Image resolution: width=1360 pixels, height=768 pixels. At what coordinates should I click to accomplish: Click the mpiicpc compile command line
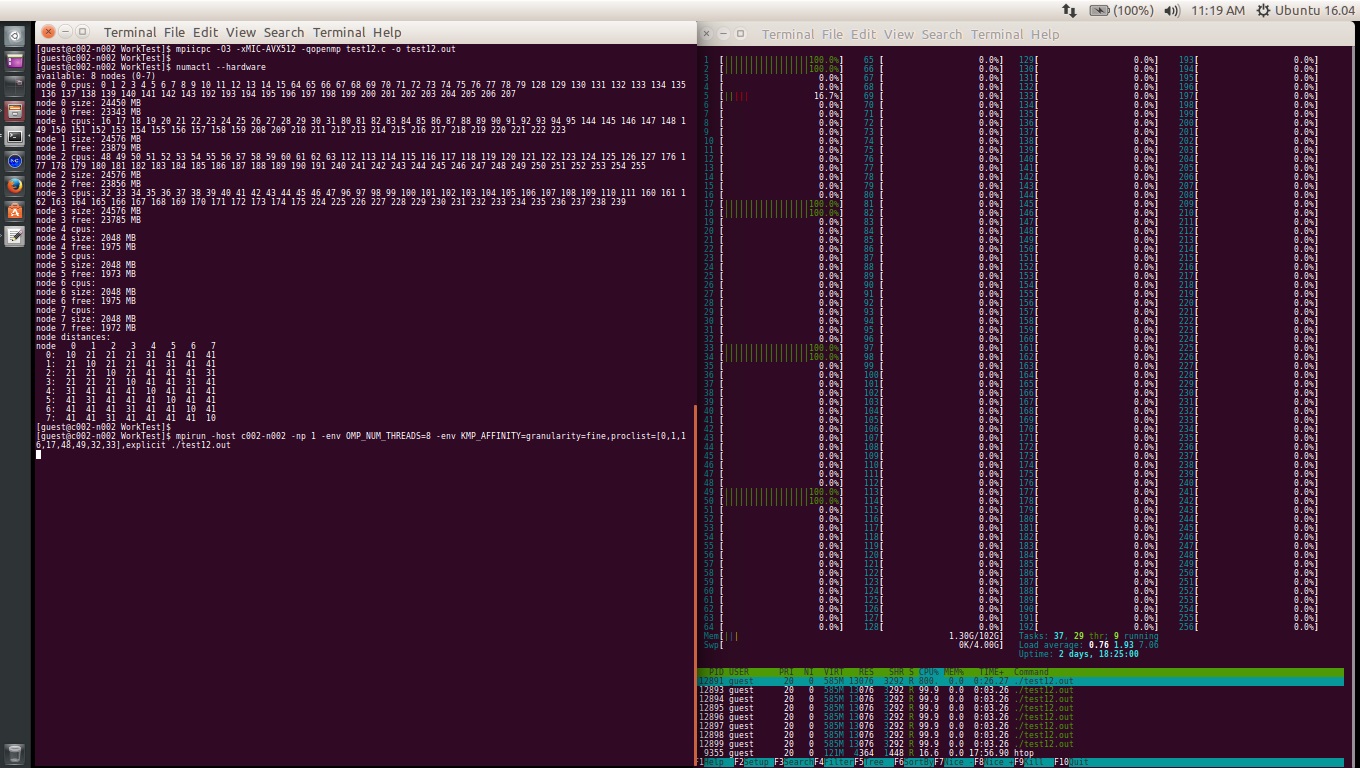pyautogui.click(x=246, y=49)
